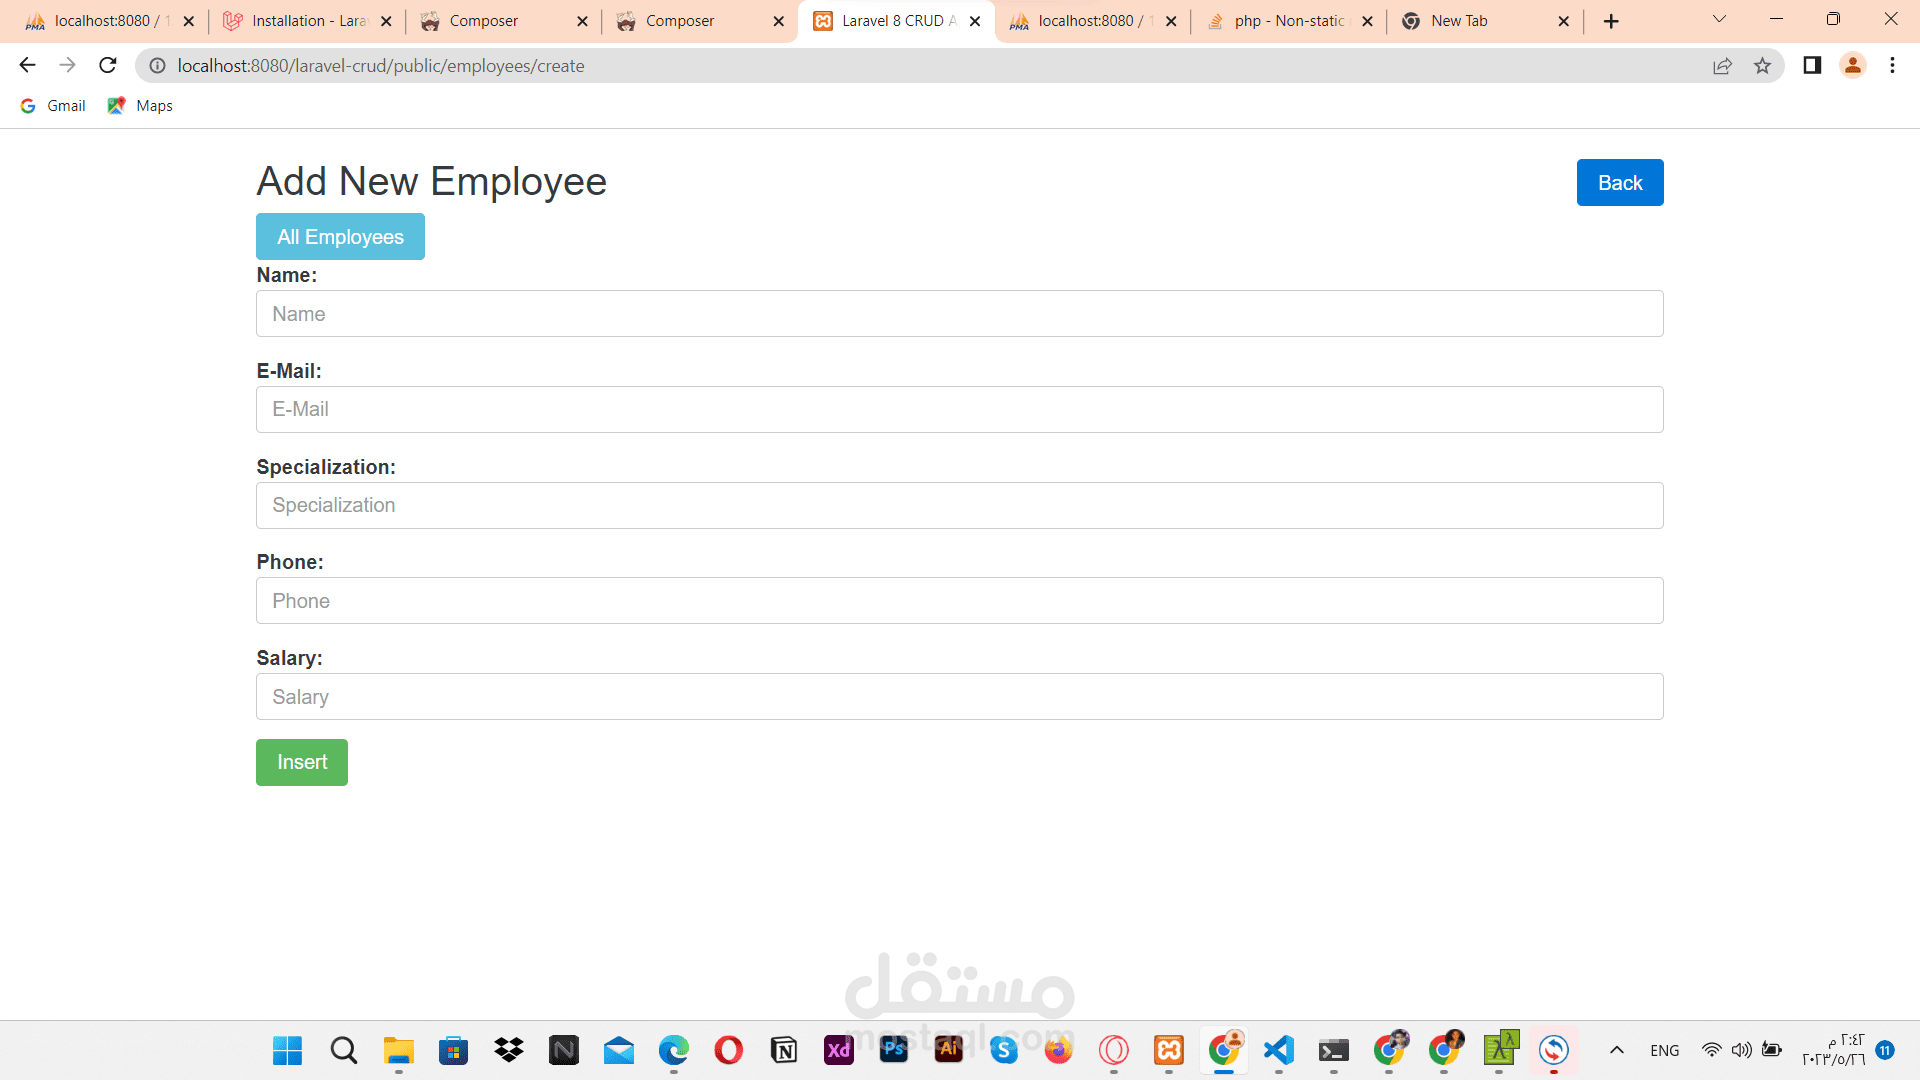Switch to the Installation - Laravel tab

pos(308,21)
